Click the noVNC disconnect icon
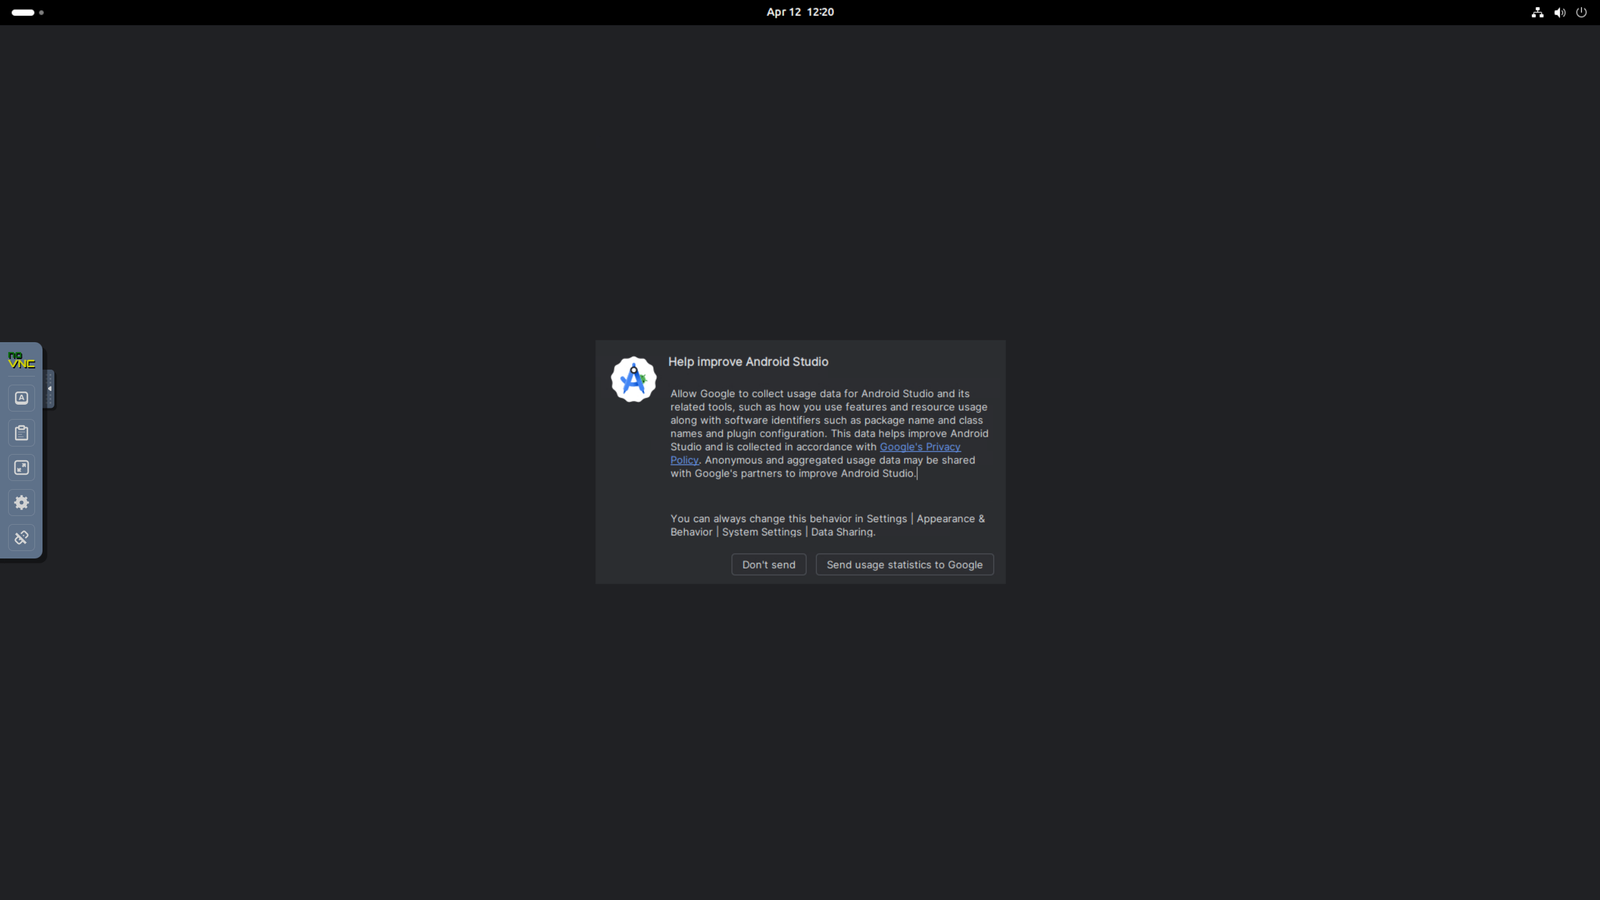The width and height of the screenshot is (1600, 900). point(21,538)
